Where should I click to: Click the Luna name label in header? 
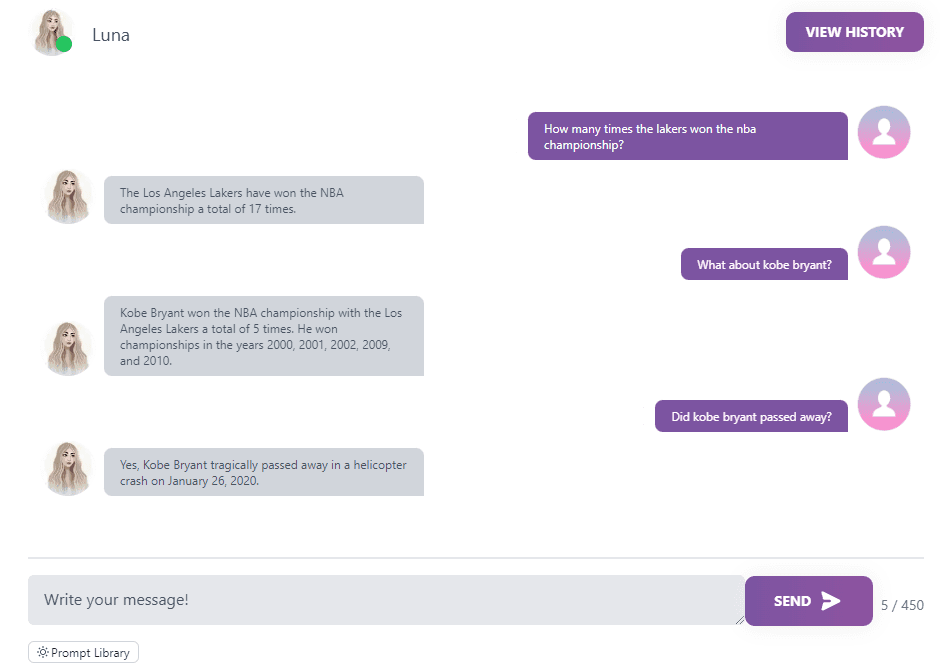point(111,35)
